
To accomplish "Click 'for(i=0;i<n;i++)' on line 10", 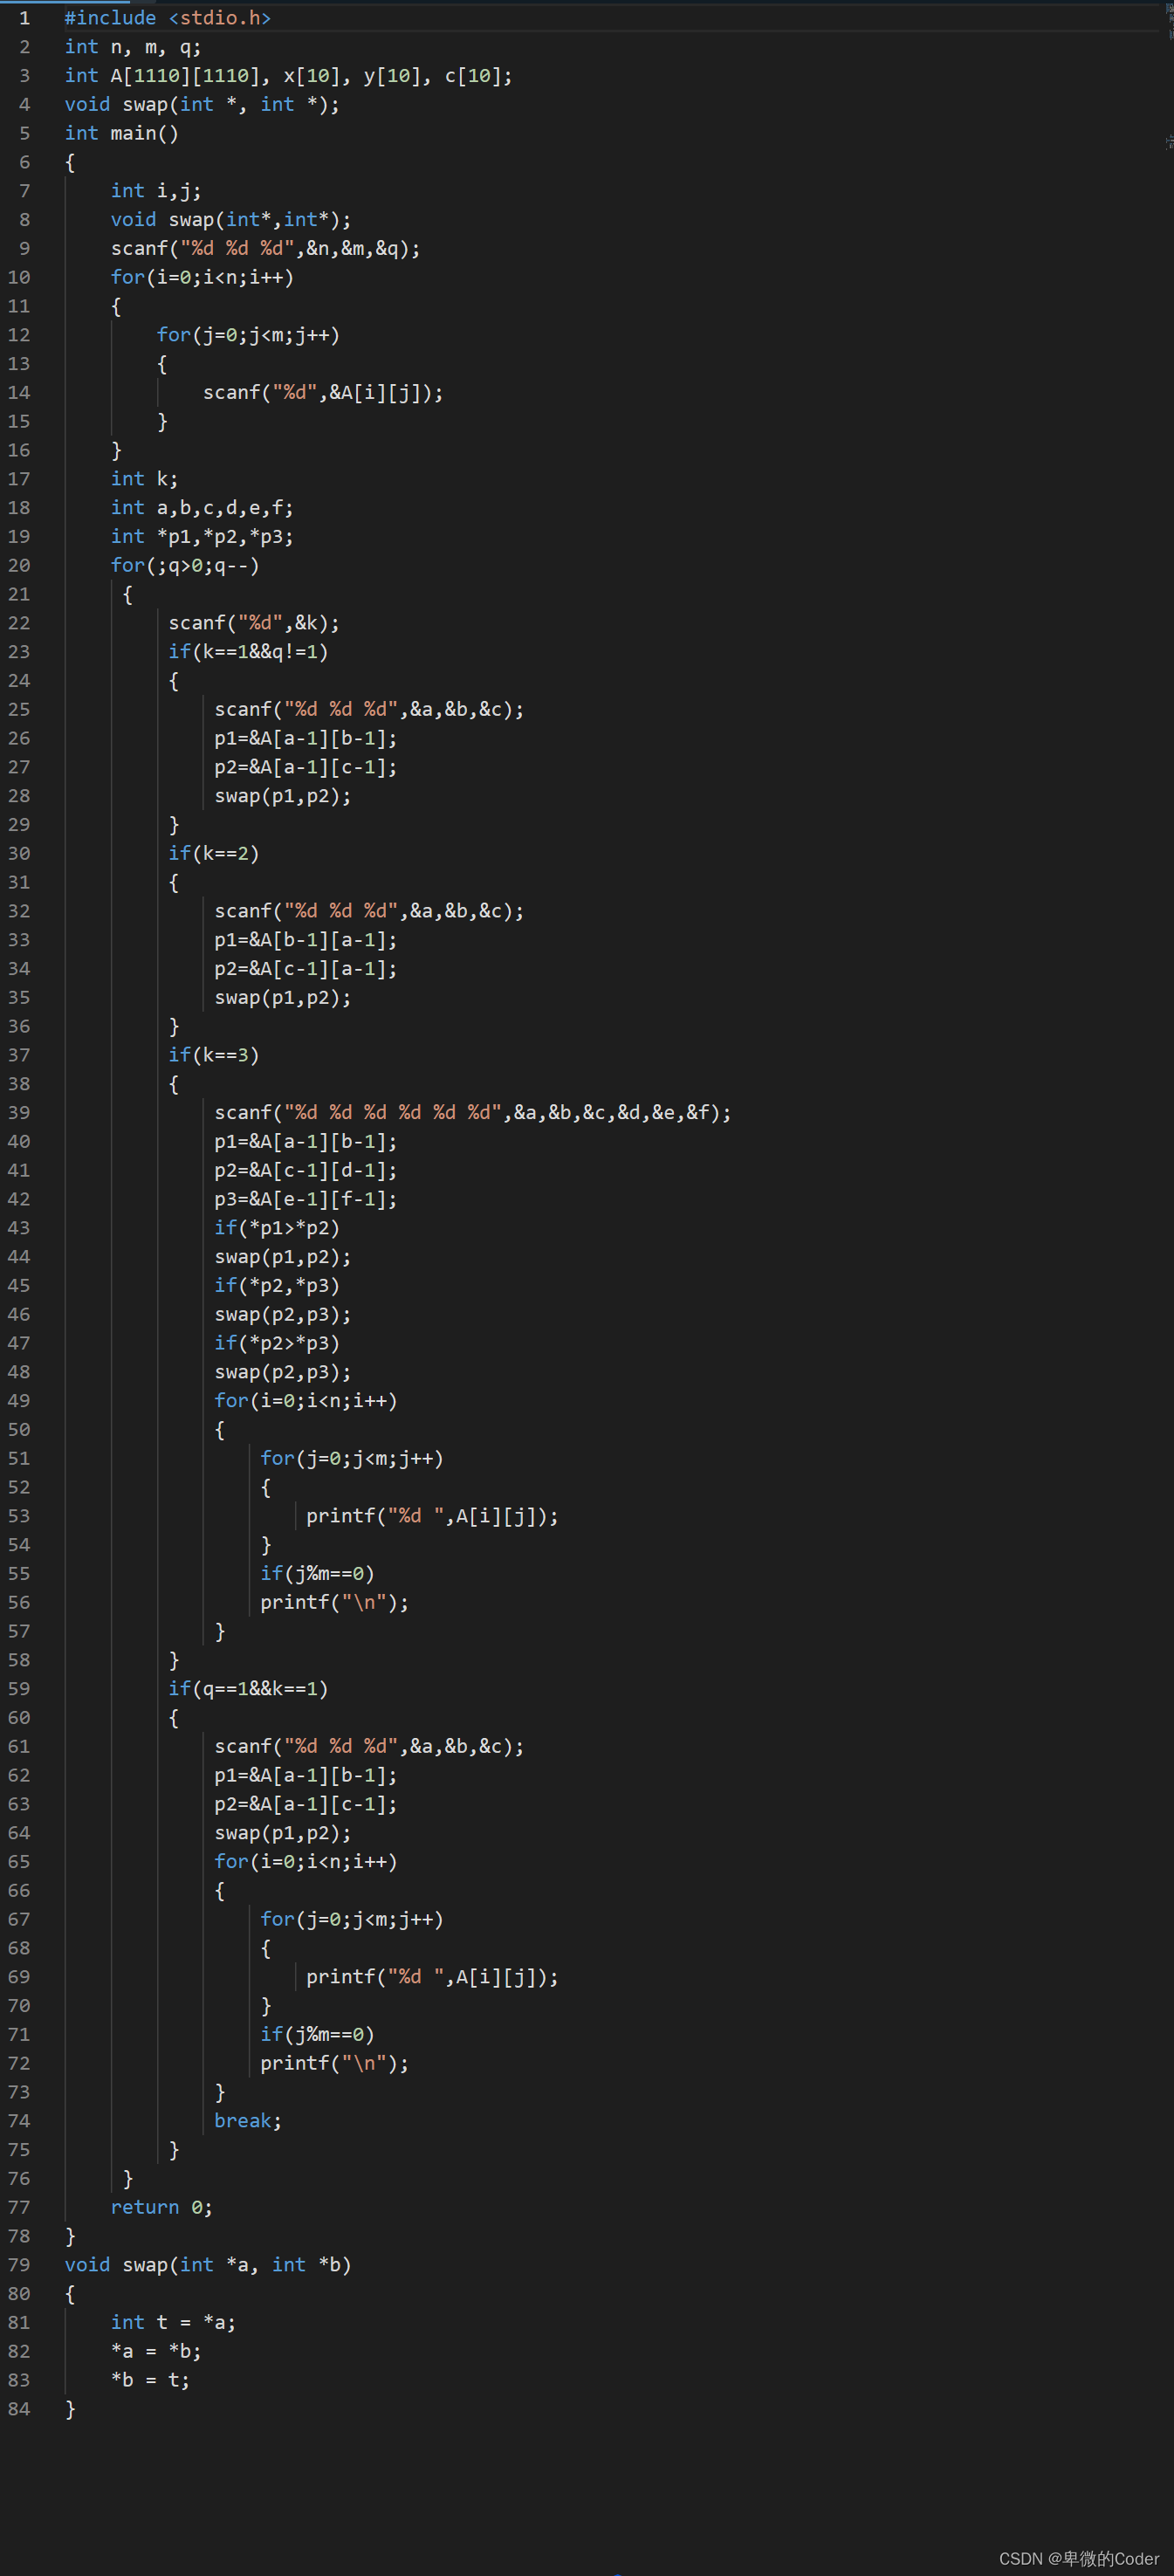I will (x=202, y=277).
